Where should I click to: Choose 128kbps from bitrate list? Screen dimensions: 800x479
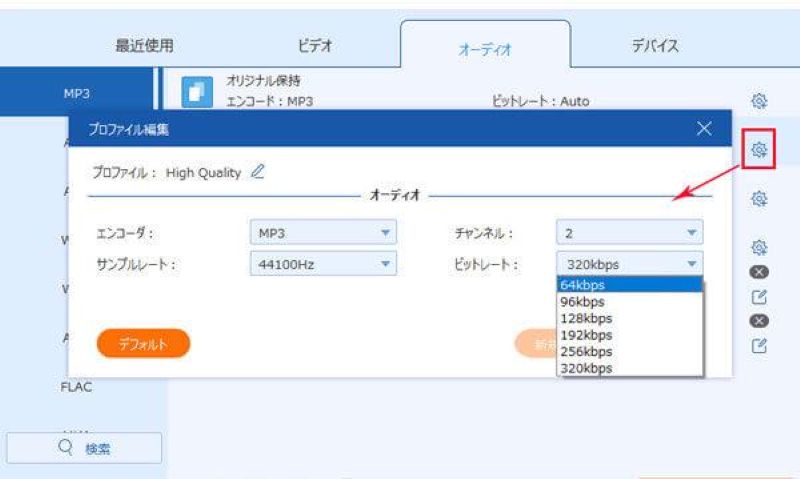(630, 318)
